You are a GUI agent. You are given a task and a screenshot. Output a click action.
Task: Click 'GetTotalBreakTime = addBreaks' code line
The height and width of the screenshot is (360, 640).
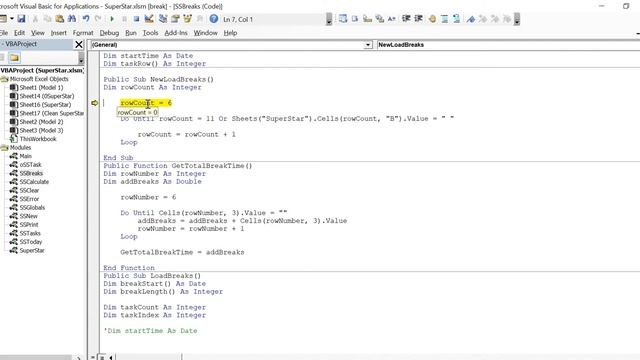coord(182,252)
